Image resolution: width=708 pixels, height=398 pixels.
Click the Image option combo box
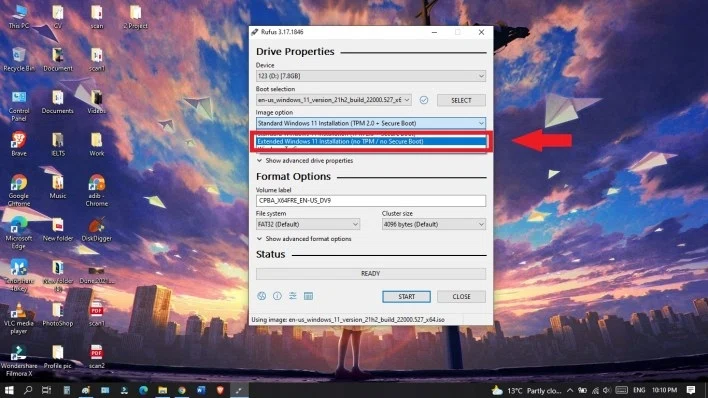coord(371,123)
